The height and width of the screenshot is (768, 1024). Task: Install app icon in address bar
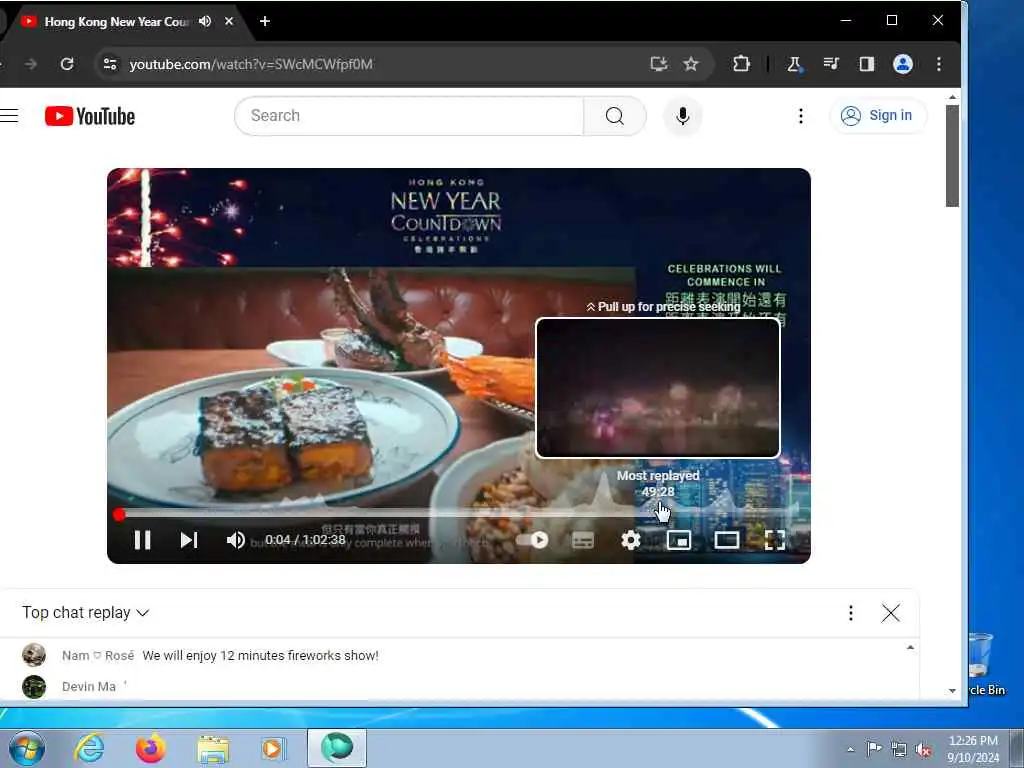click(659, 64)
